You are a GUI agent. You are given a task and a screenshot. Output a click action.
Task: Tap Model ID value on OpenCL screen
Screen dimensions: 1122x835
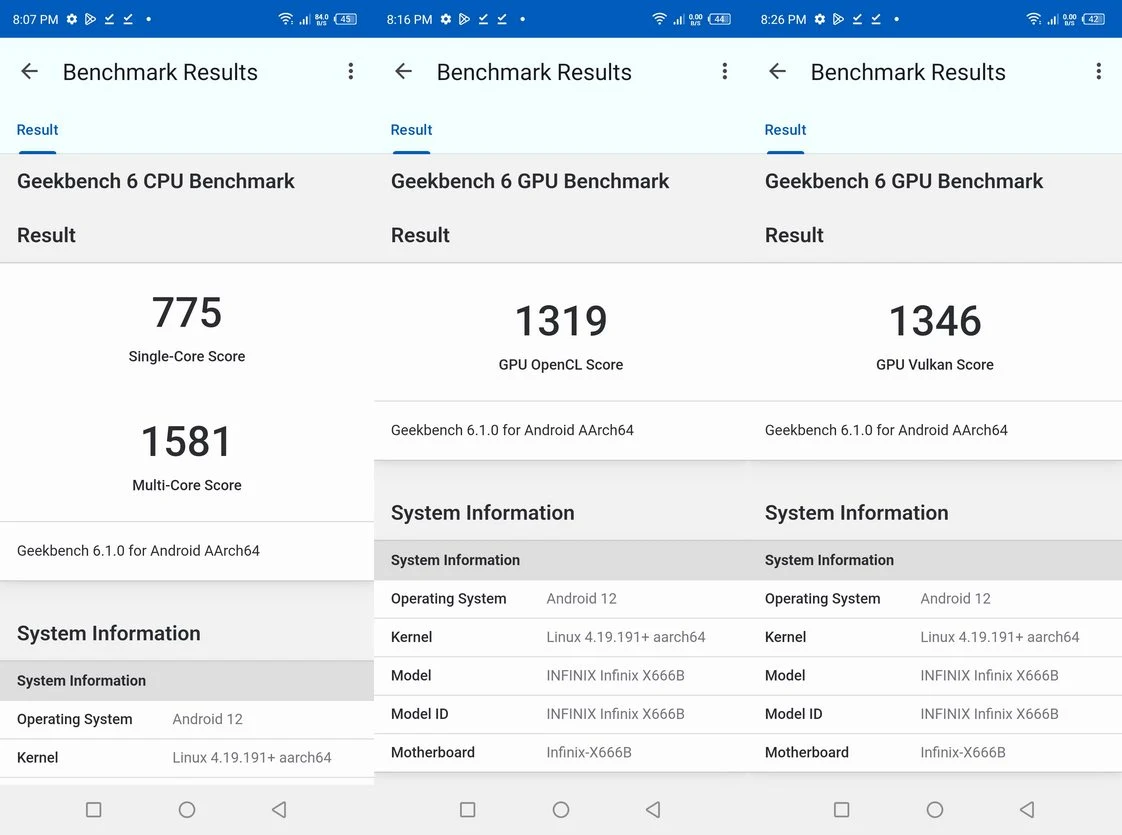[x=615, y=714]
